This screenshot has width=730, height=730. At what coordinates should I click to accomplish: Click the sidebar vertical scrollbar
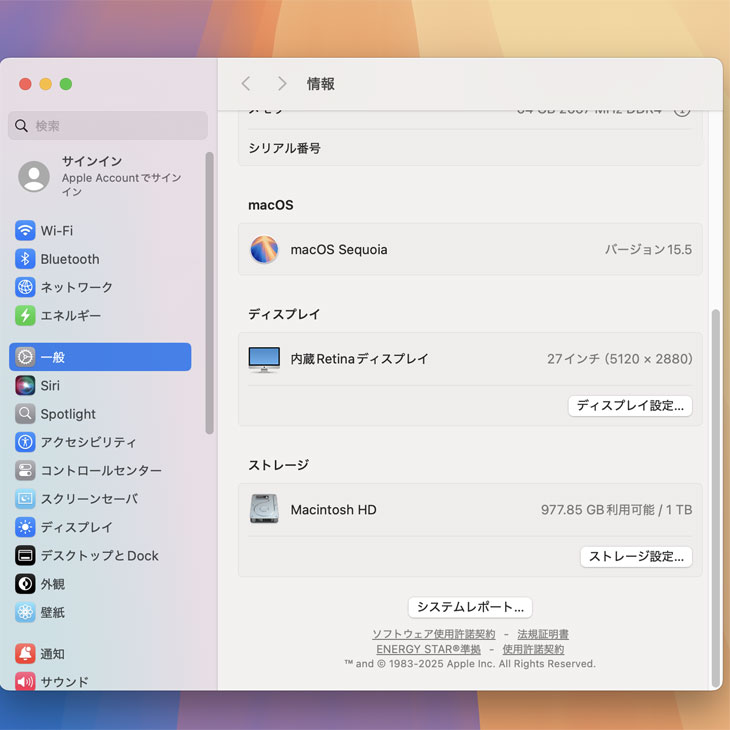coord(210,293)
